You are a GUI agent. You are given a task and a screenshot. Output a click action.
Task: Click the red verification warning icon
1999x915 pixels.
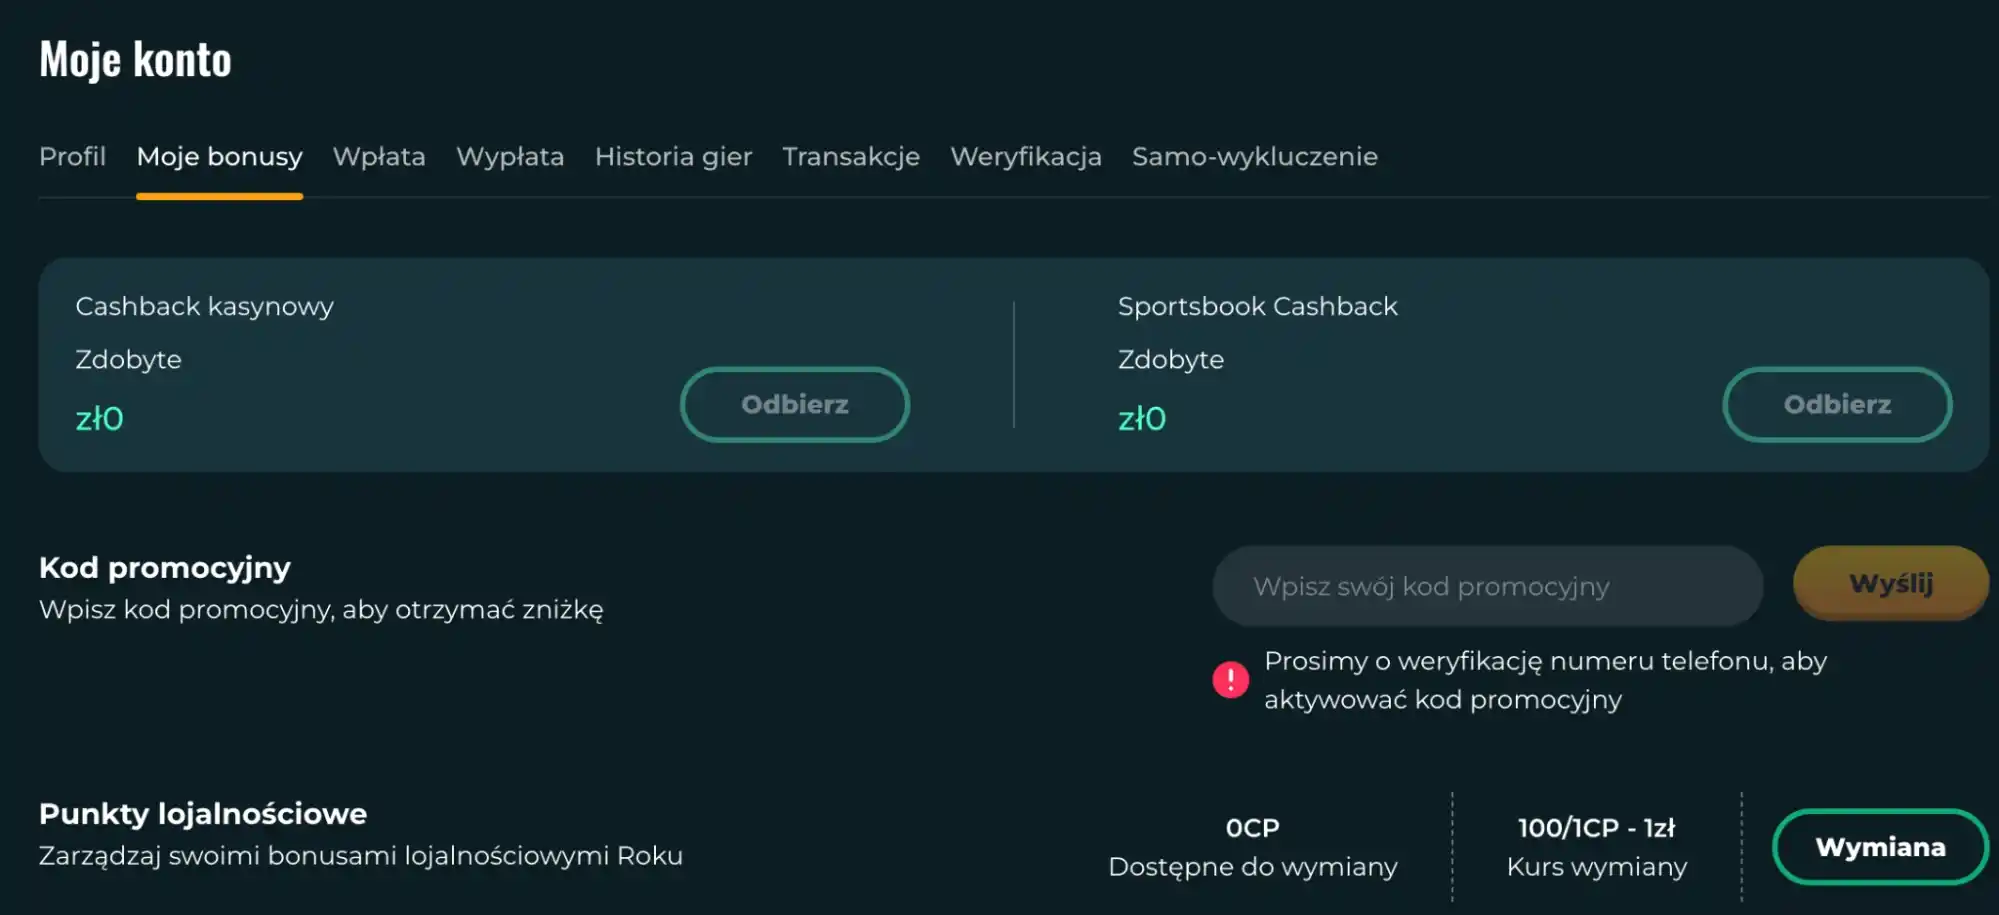1232,680
